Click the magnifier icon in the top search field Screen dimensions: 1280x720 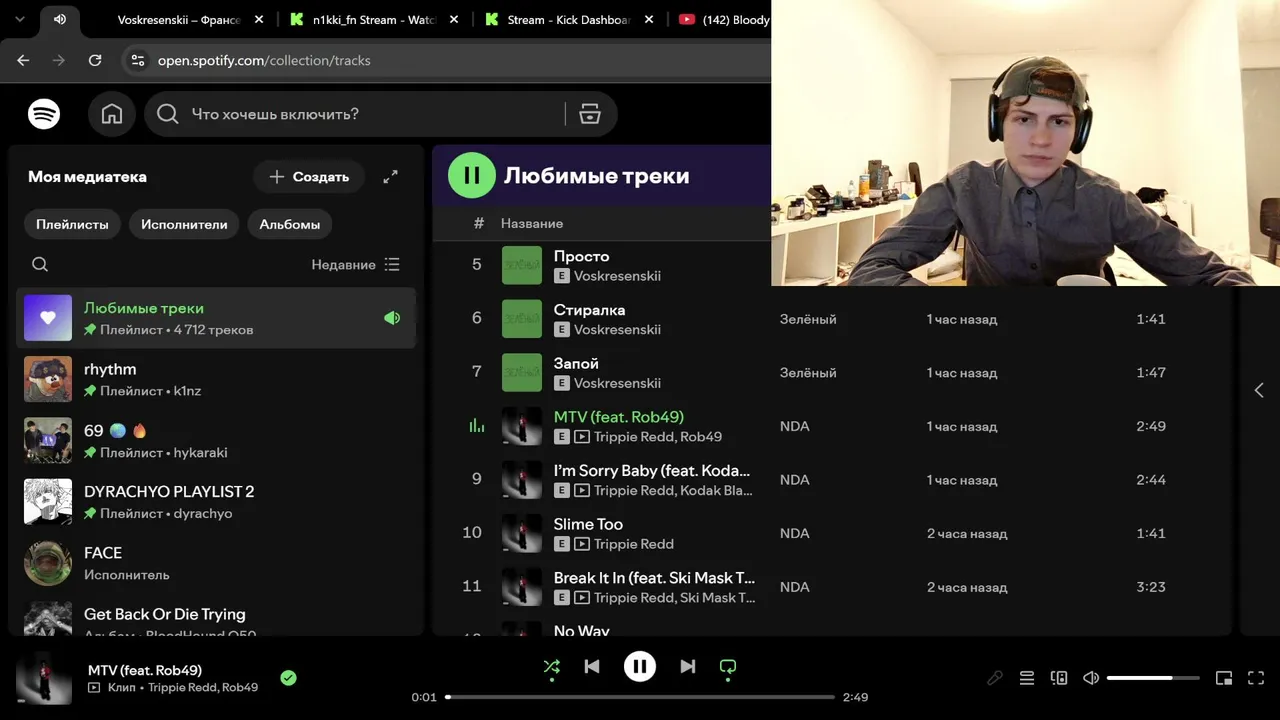click(168, 114)
